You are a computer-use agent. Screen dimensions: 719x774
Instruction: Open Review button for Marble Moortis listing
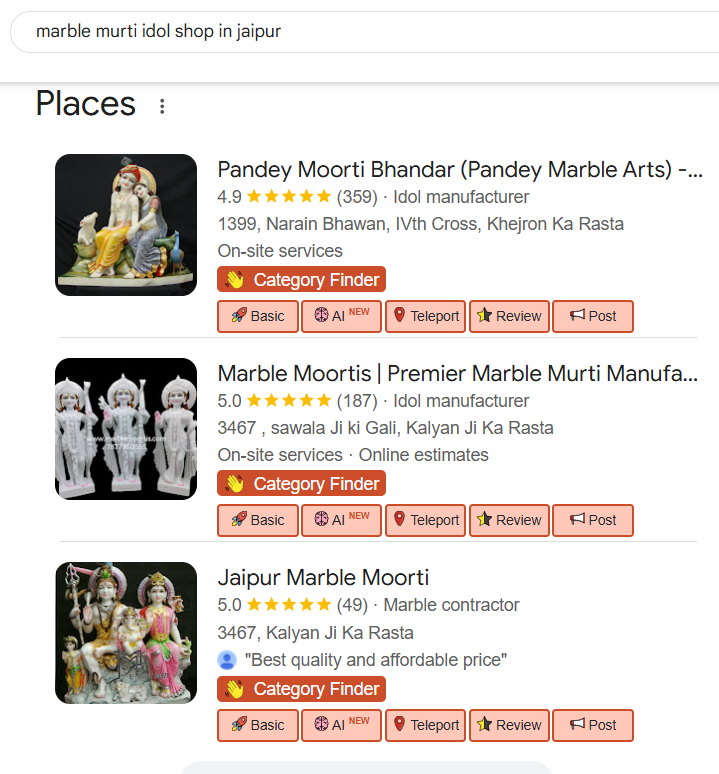point(509,520)
